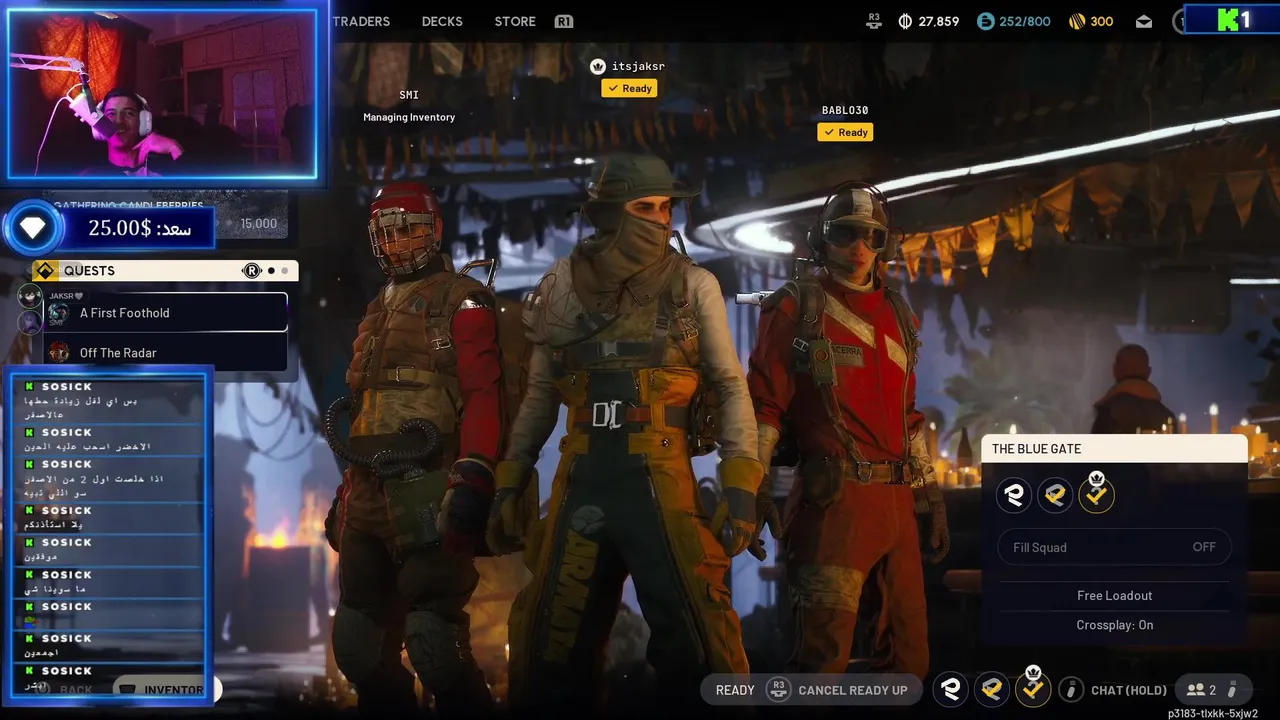The height and width of the screenshot is (720, 1280).
Task: Click yellow-check squad emblem in bottom bar
Action: coord(992,689)
